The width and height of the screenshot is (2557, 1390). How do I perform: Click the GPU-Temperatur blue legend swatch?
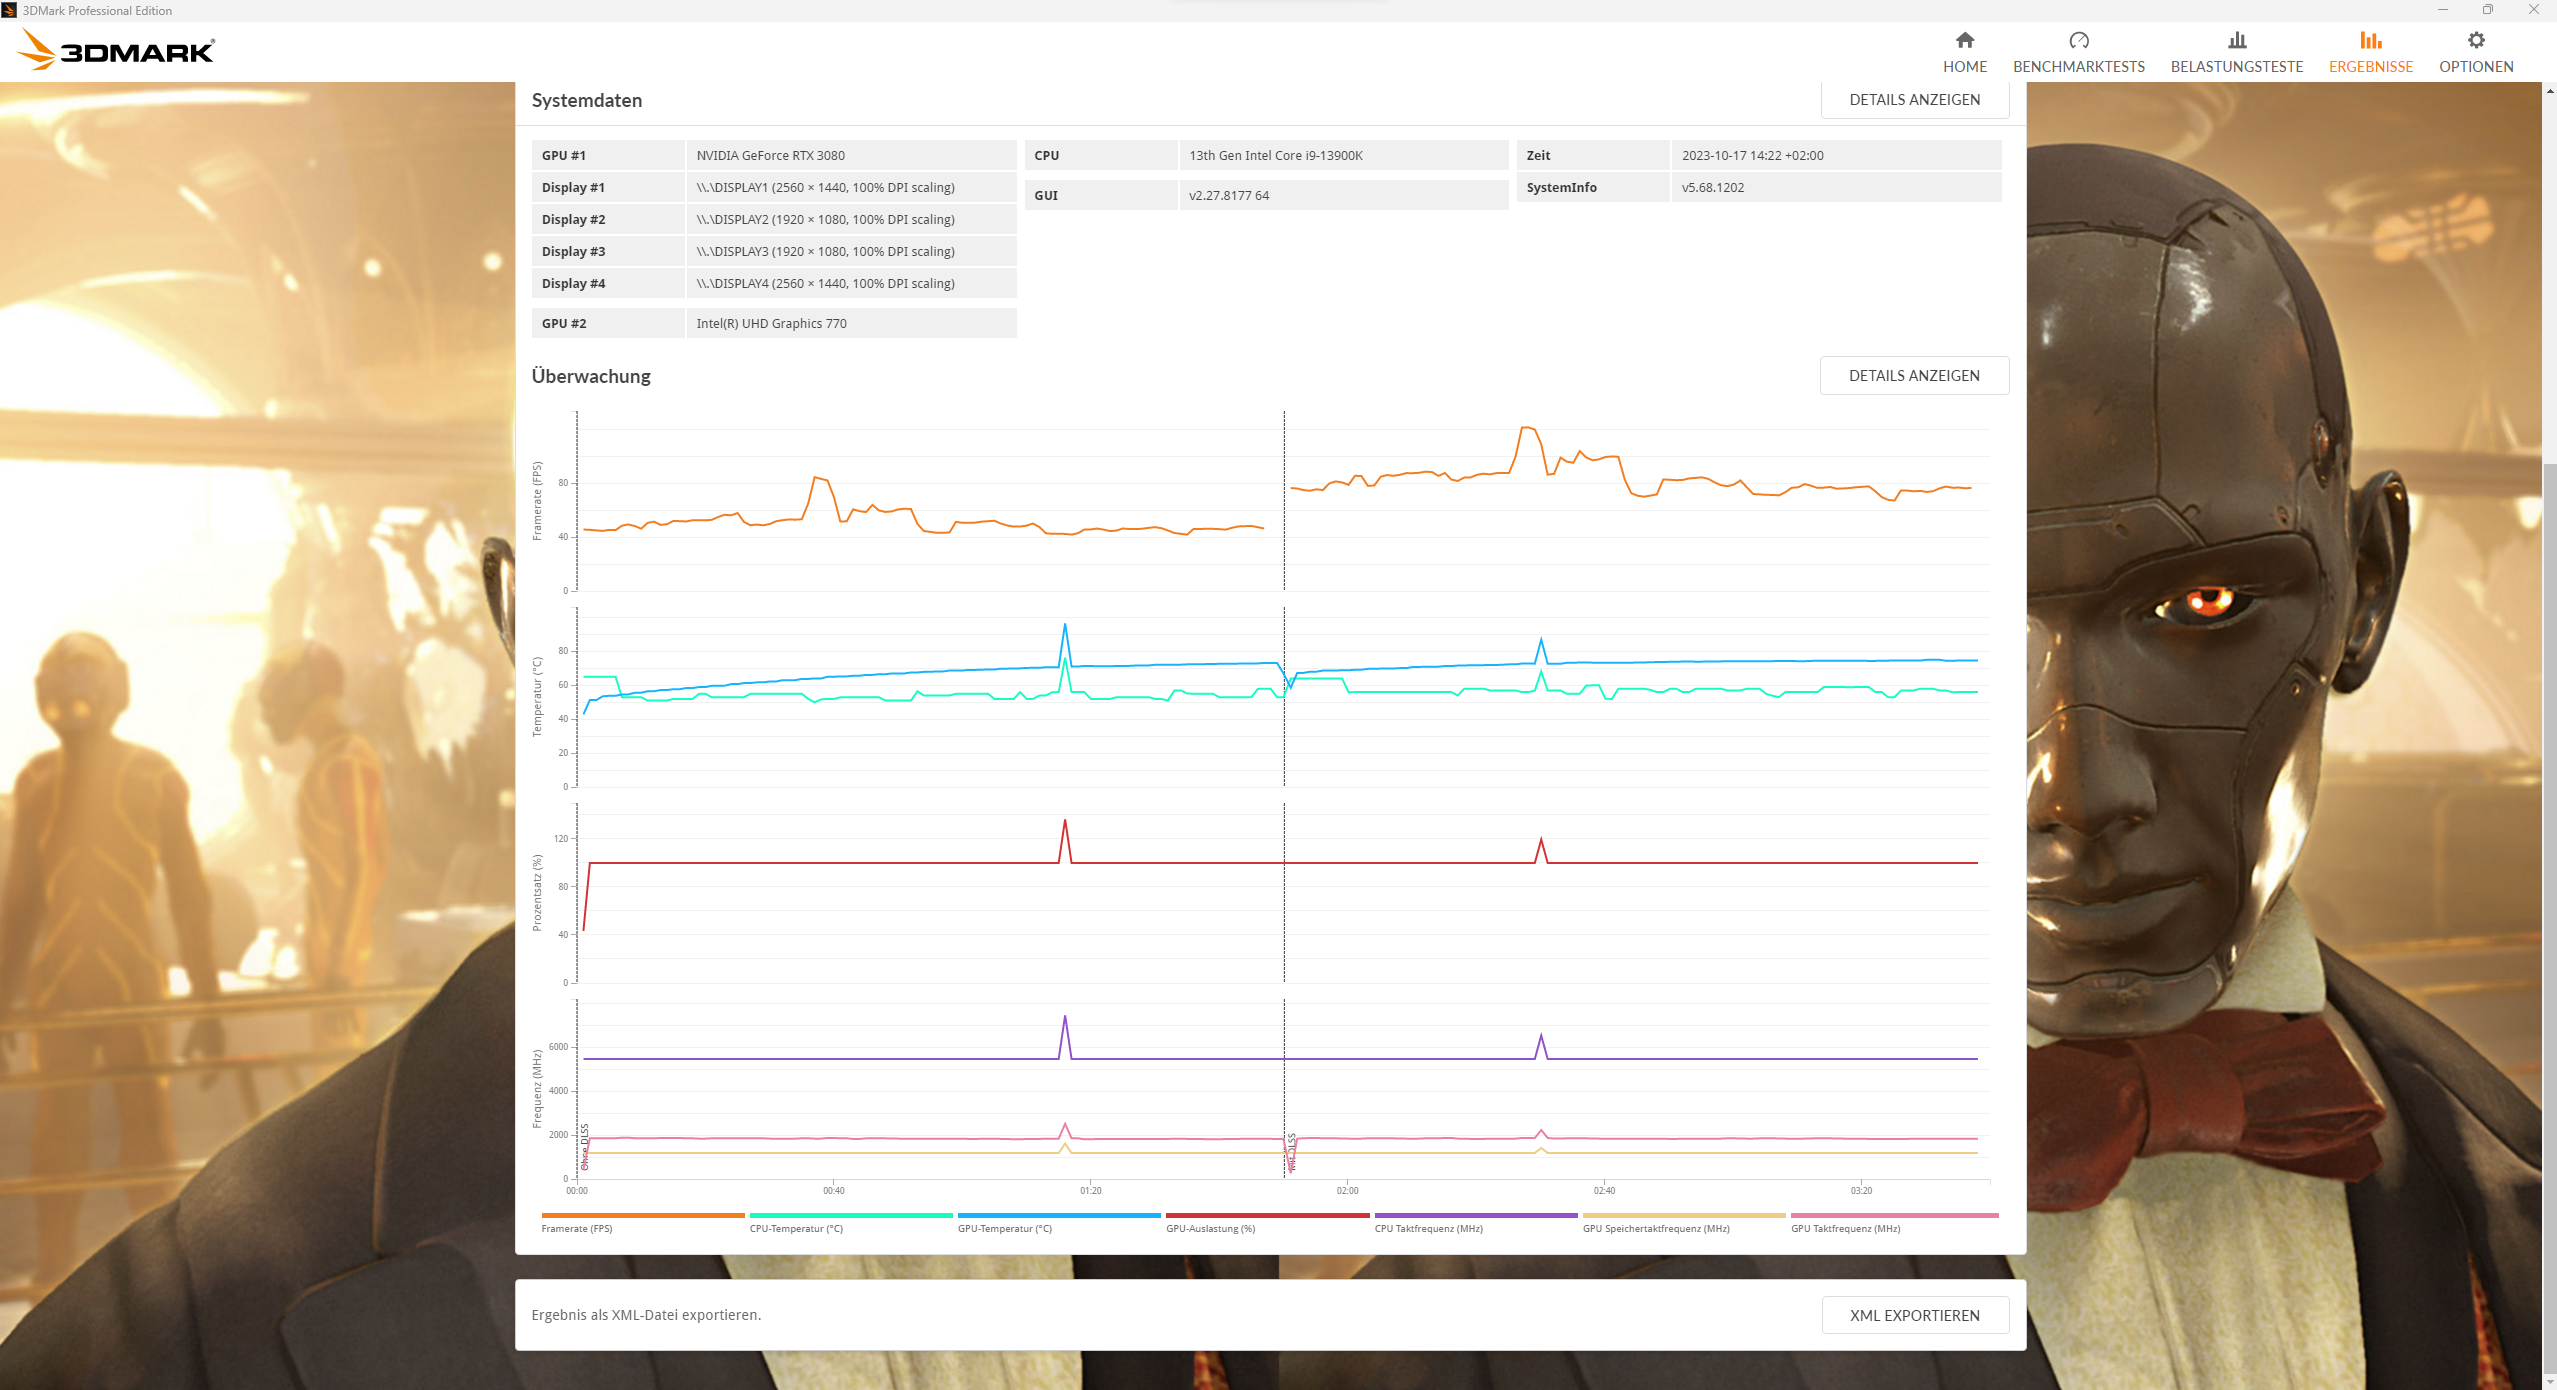pyautogui.click(x=1058, y=1215)
